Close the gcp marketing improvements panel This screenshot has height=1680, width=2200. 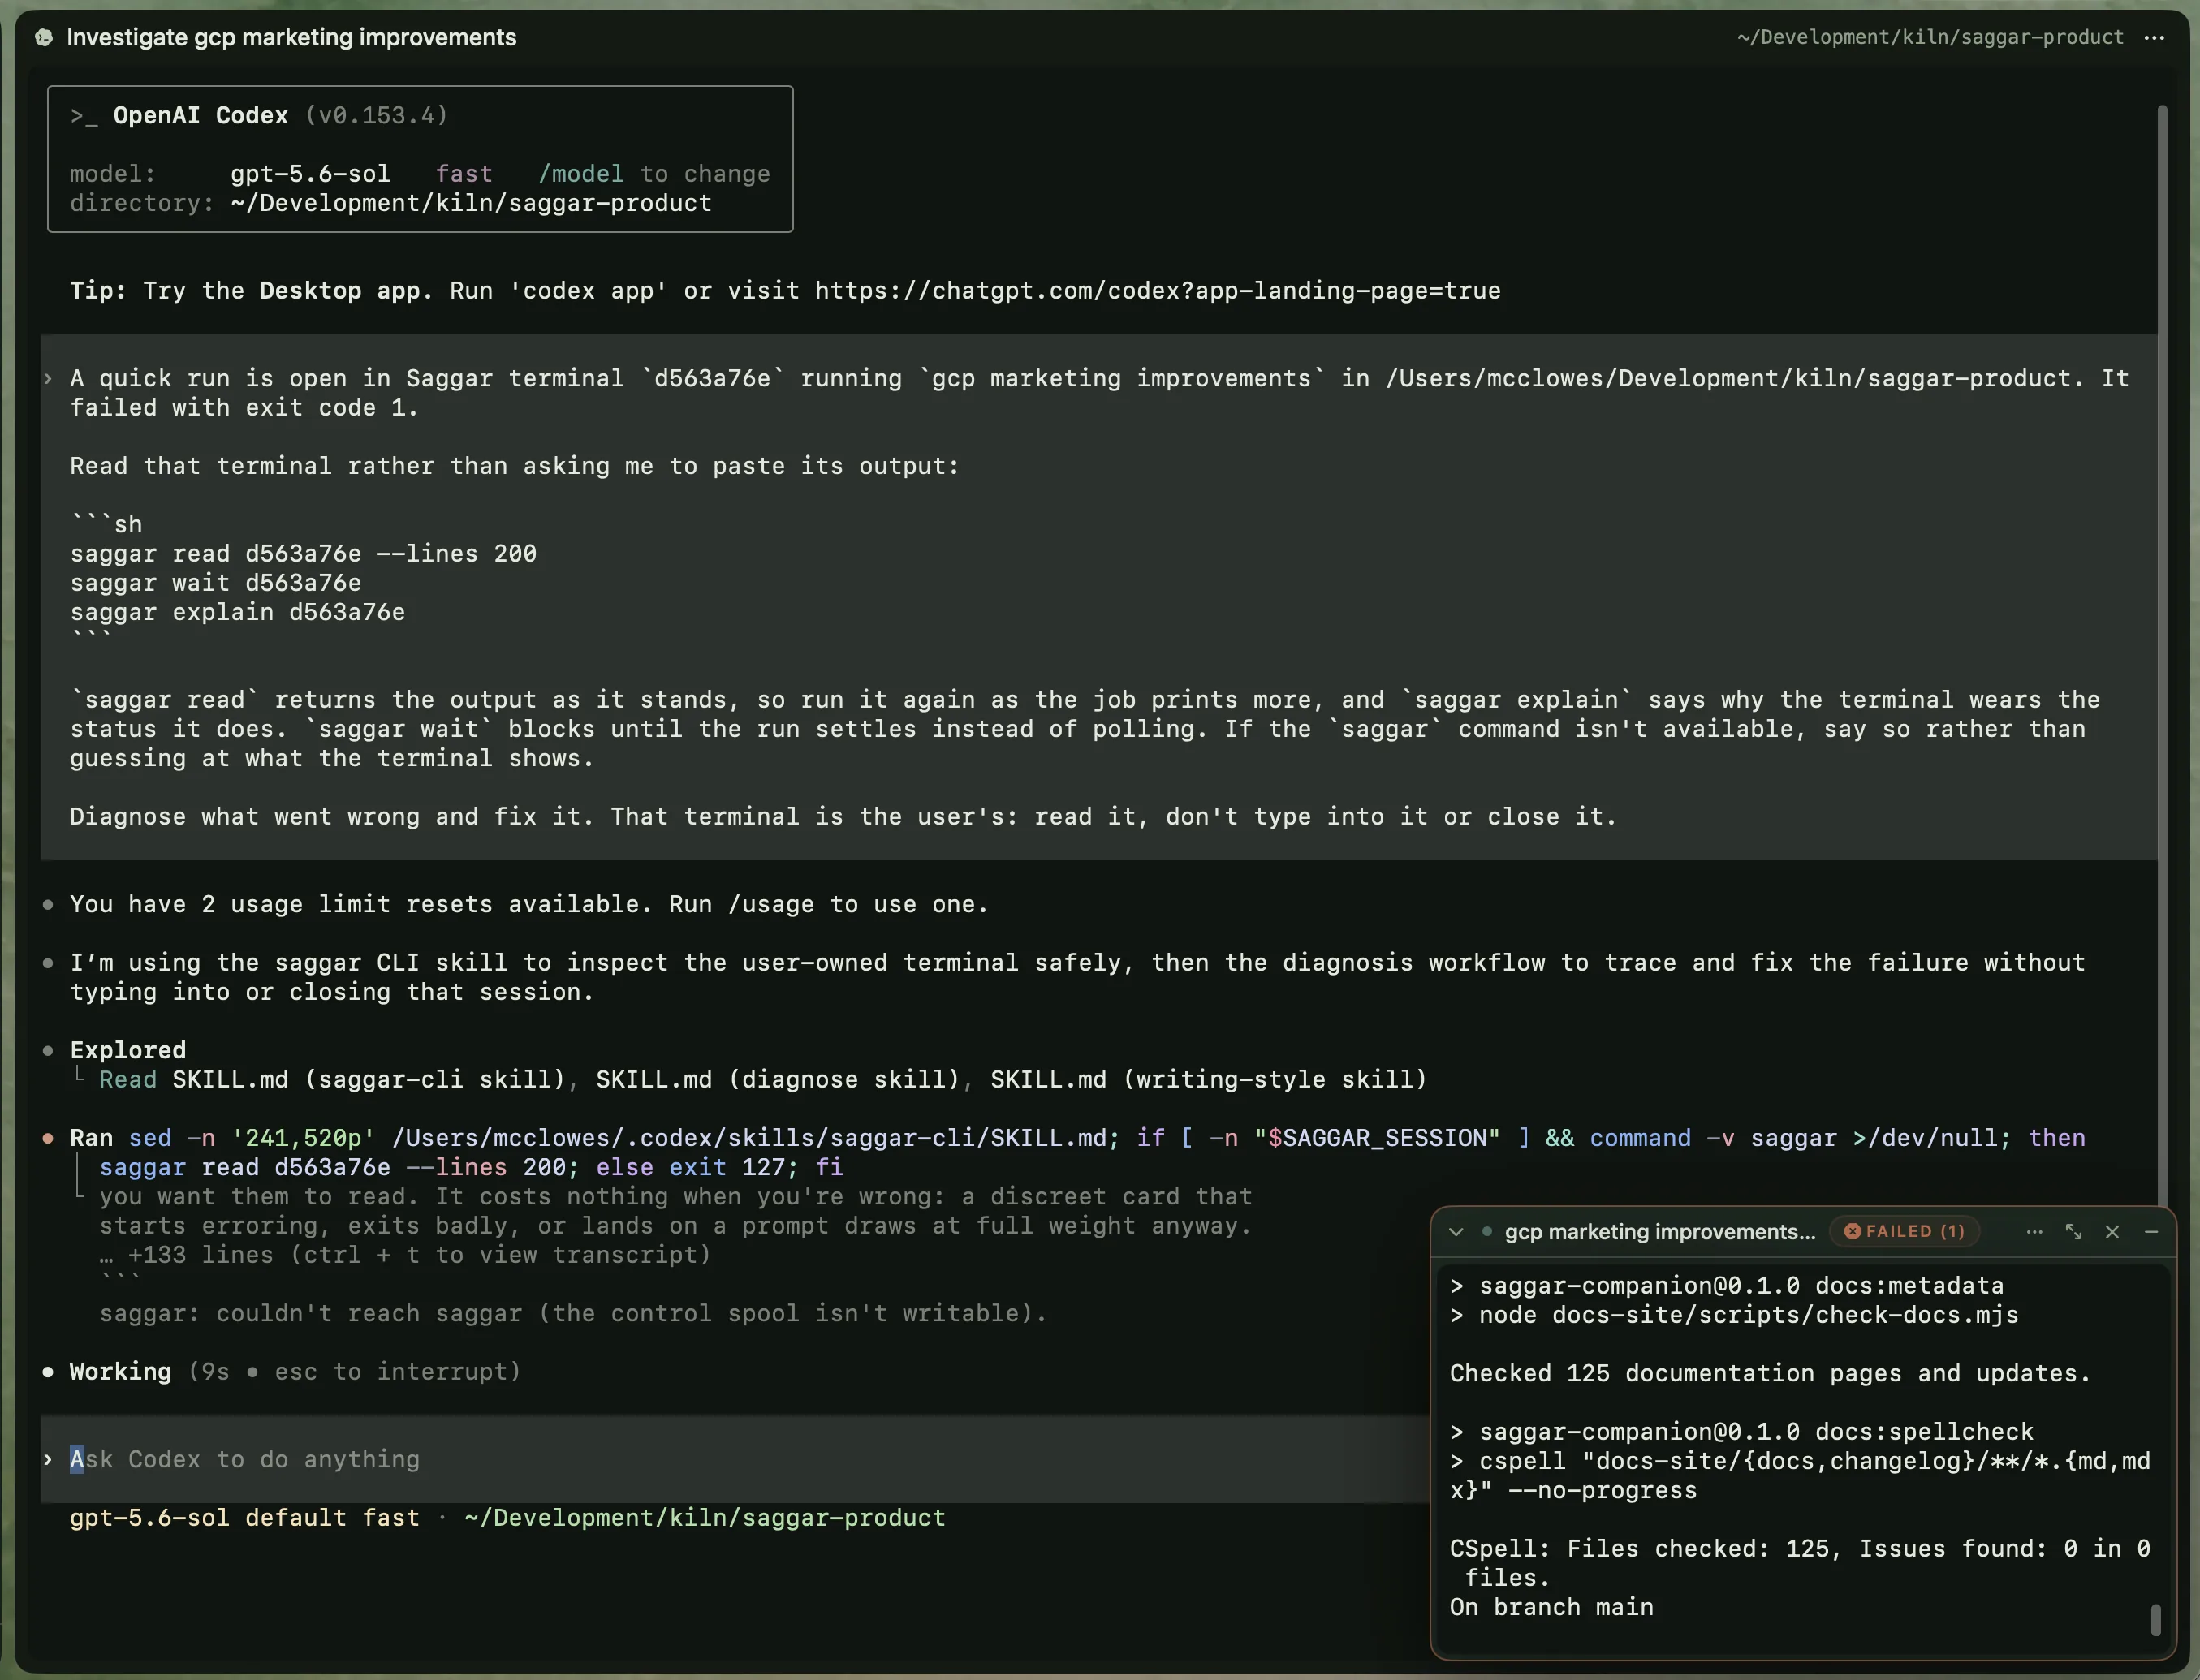[2112, 1232]
